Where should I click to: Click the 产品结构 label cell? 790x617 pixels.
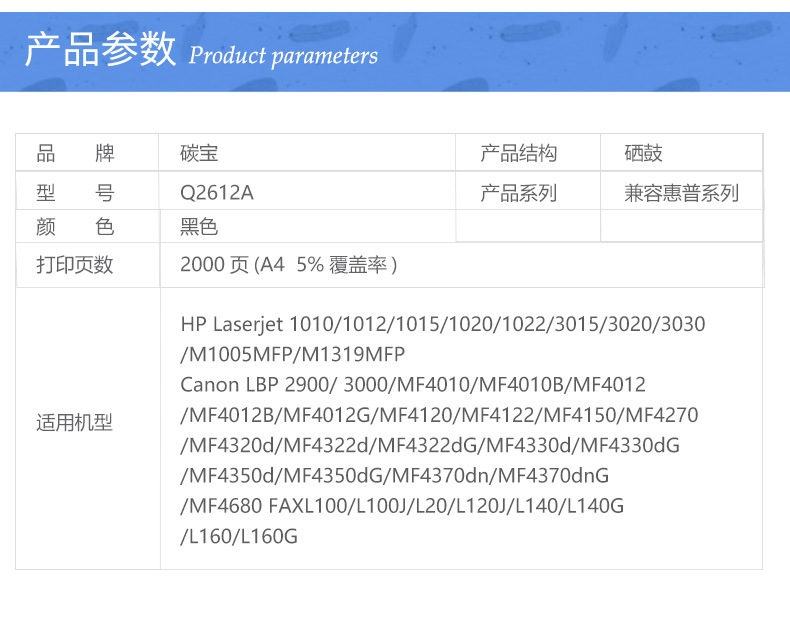(x=528, y=153)
